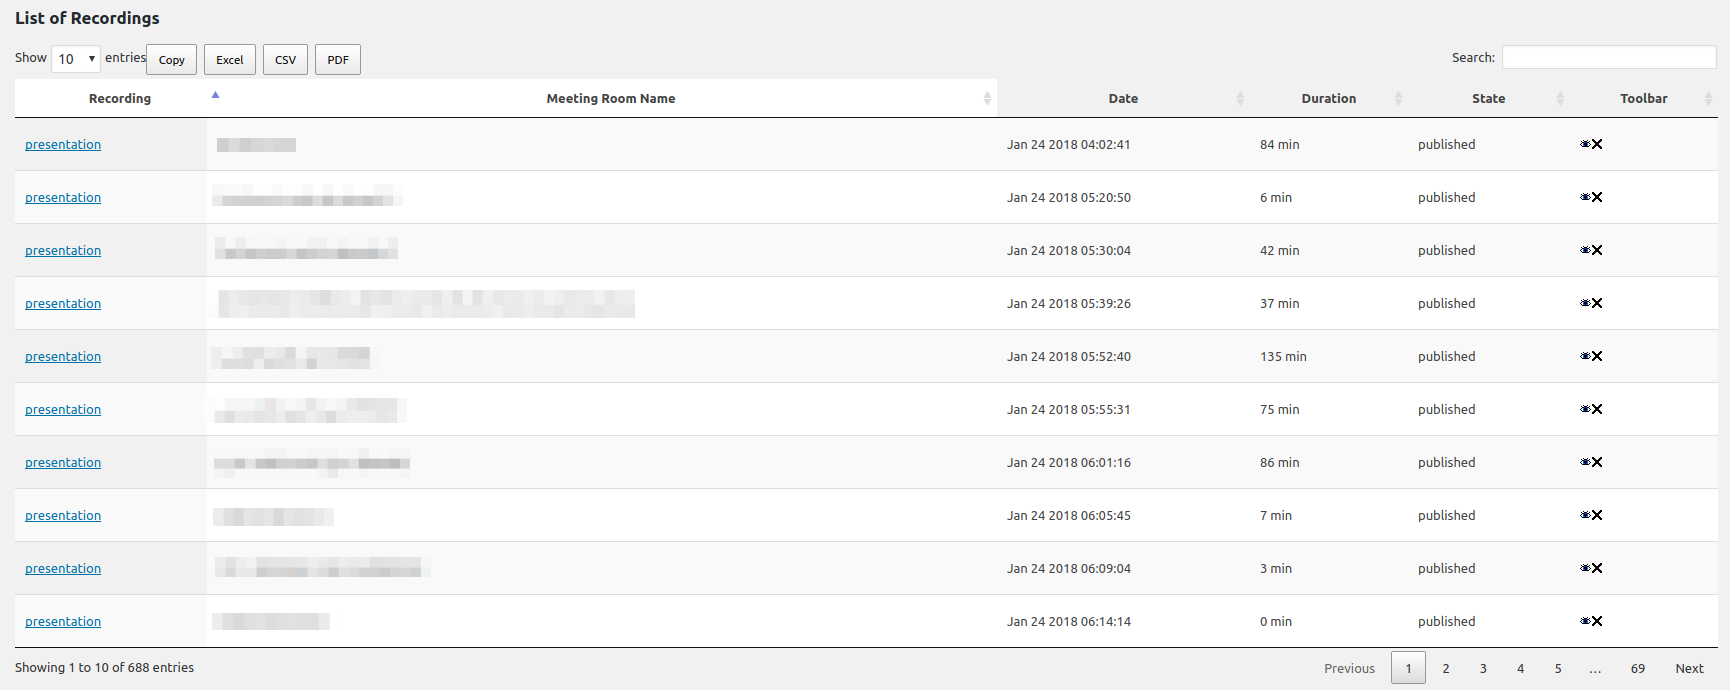Sort table by Date column
The width and height of the screenshot is (1730, 690).
1123,98
